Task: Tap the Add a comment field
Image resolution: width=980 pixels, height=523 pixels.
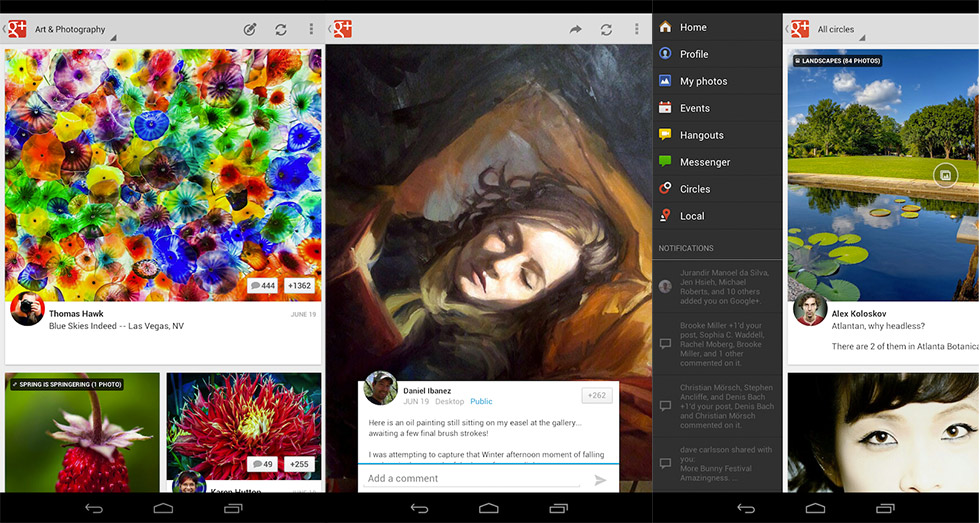Action: coord(470,479)
